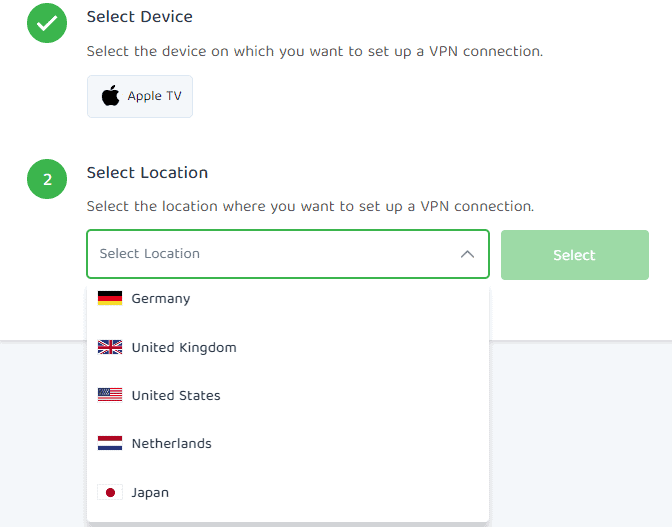Click the Germany flag icon
Viewport: 672px width, 527px height.
(110, 298)
